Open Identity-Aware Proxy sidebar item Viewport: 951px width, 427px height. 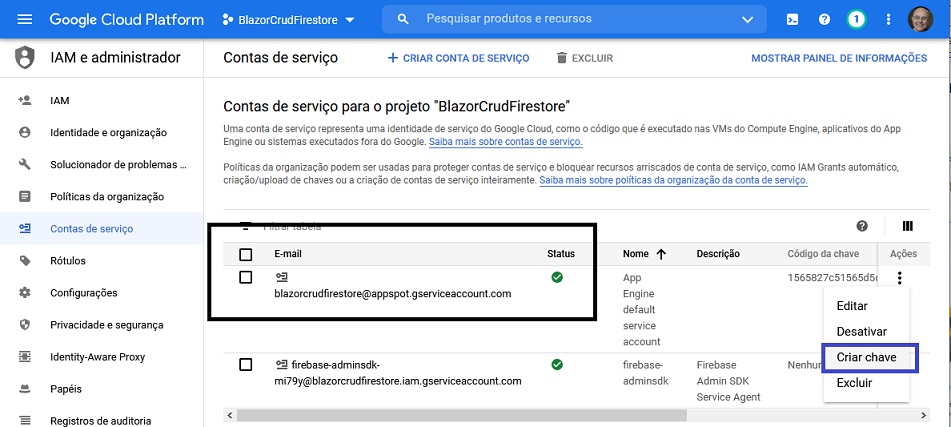[98, 357]
